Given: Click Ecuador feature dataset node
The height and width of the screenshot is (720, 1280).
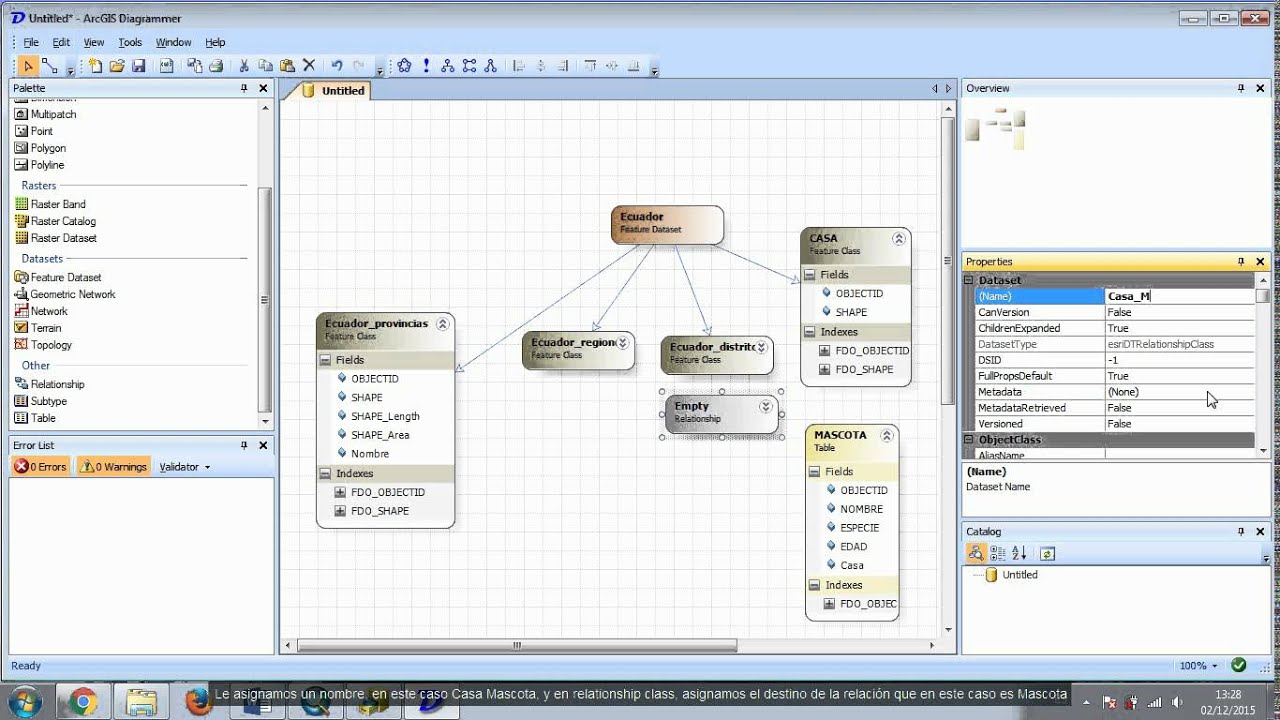Looking at the screenshot, I should pyautogui.click(x=667, y=225).
